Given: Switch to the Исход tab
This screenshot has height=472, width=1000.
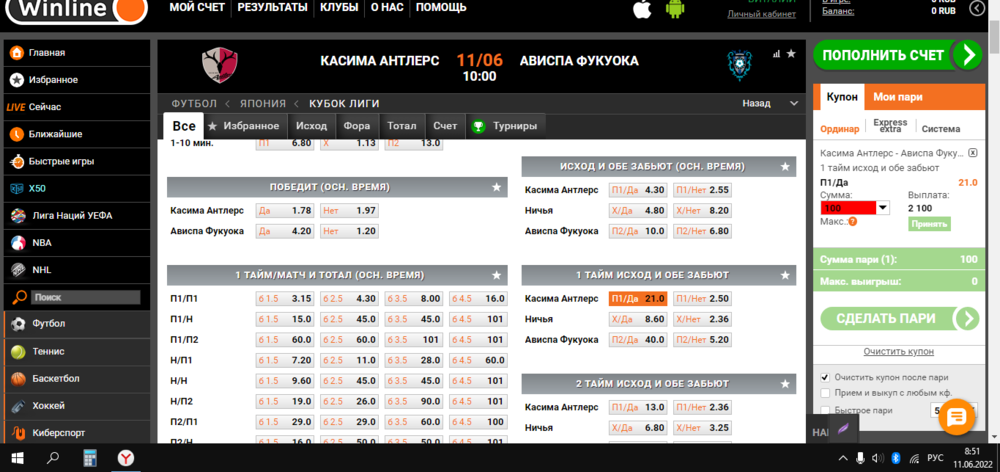Looking at the screenshot, I should pyautogui.click(x=311, y=126).
